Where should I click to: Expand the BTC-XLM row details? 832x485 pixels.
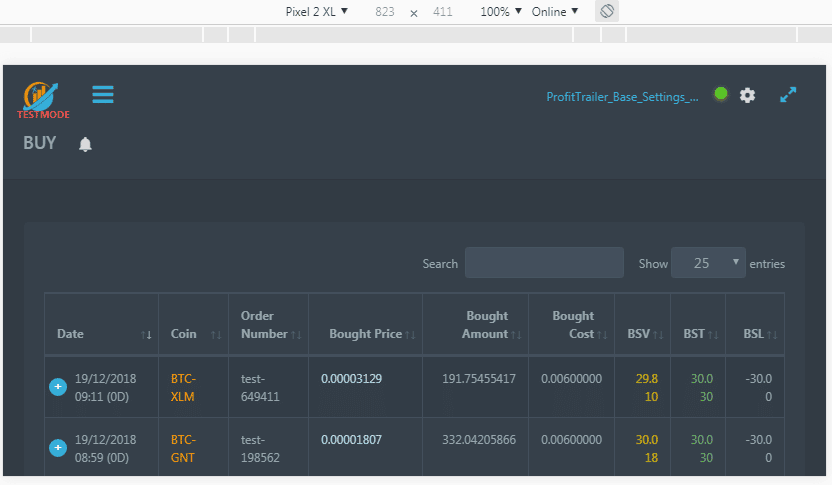pos(57,386)
